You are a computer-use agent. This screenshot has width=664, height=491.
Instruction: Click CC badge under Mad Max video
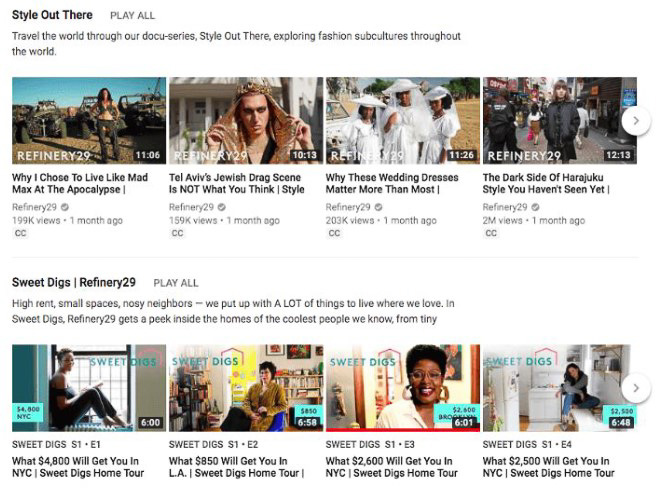click(20, 233)
